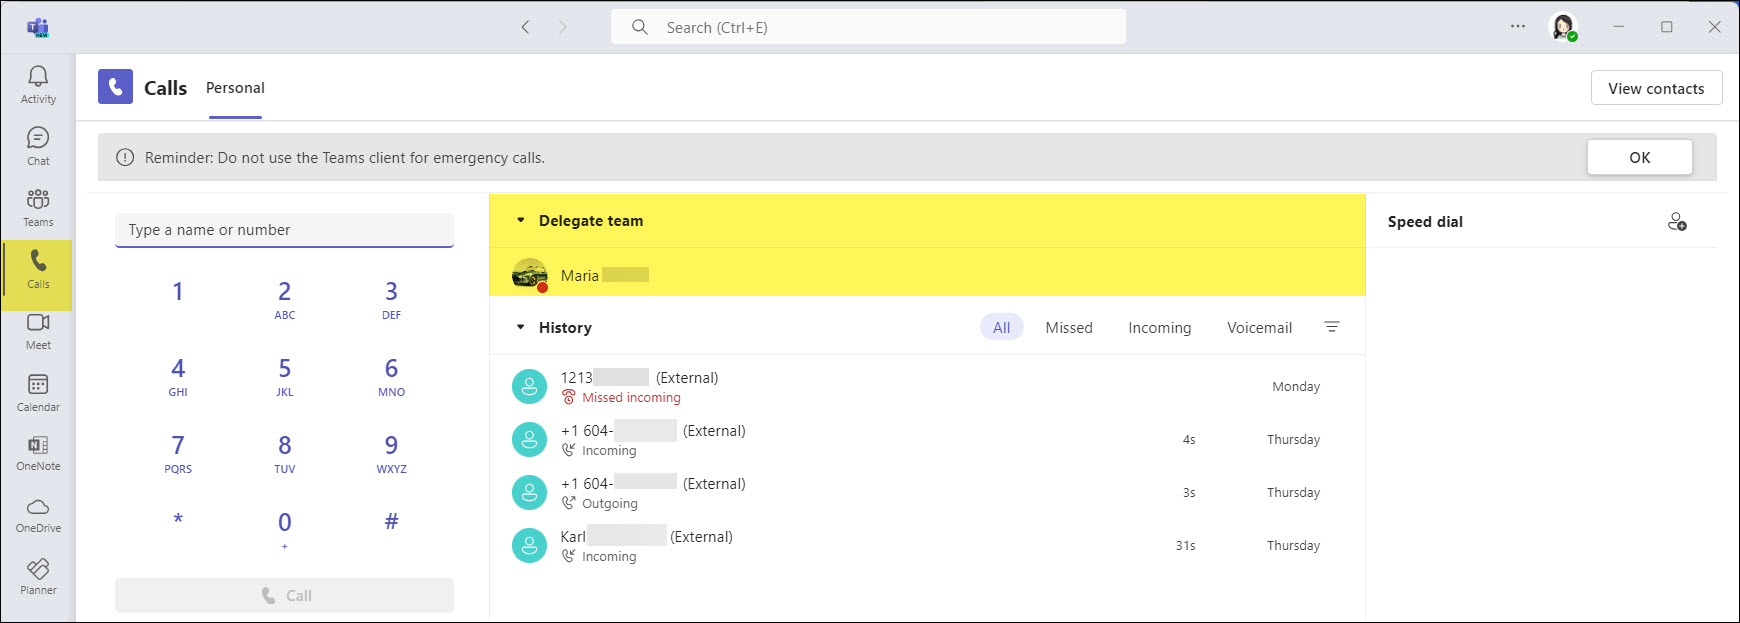Viewport: 1740px width, 623px height.
Task: Show only Incoming calls in history
Action: click(1159, 328)
